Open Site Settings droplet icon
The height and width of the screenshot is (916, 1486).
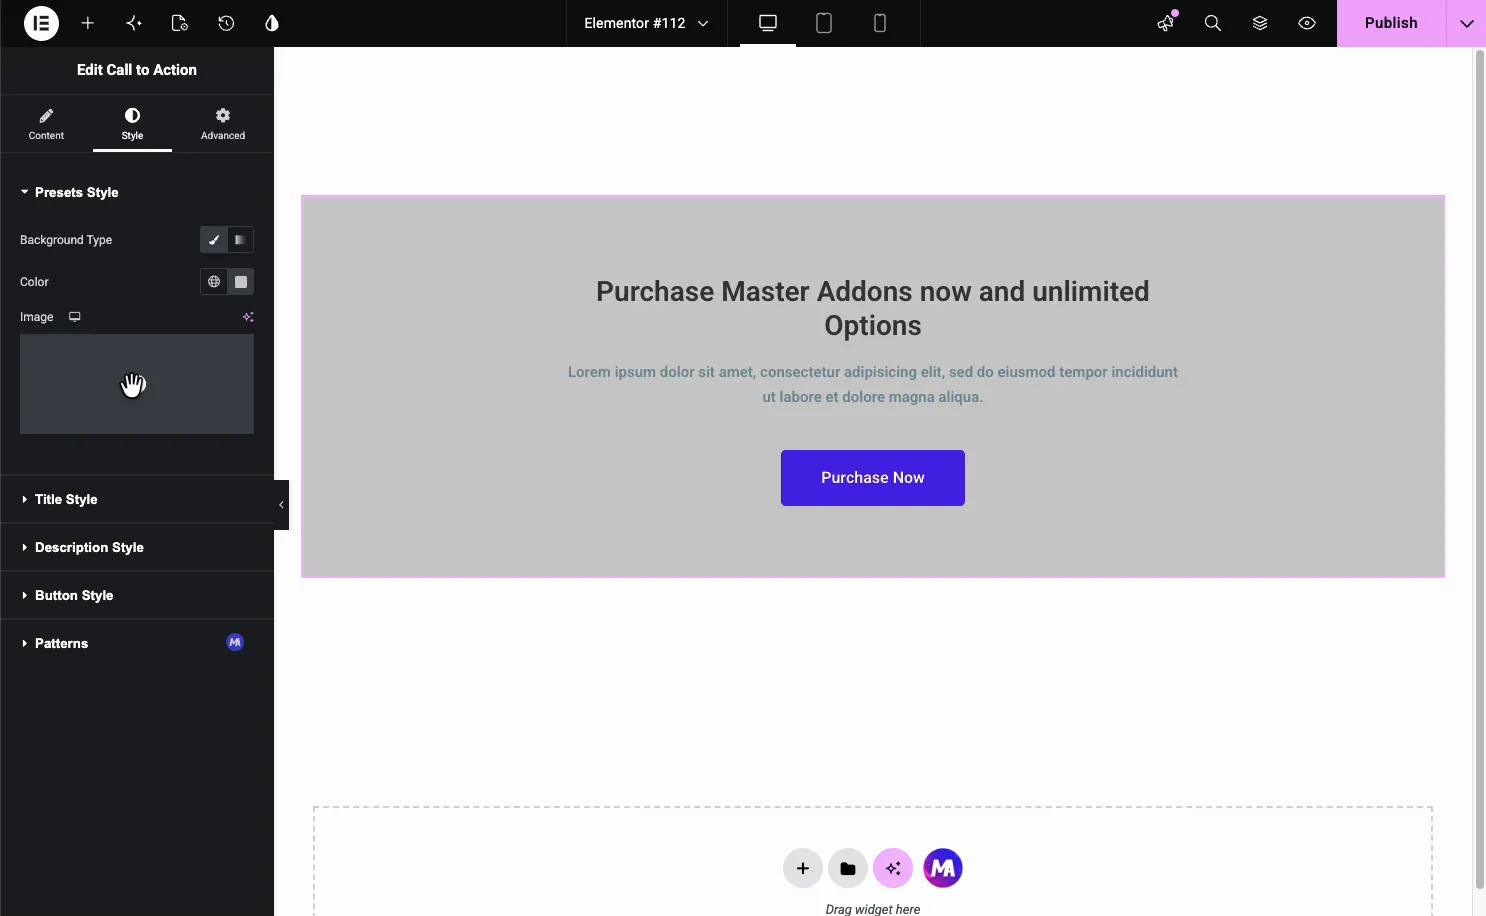pyautogui.click(x=272, y=23)
